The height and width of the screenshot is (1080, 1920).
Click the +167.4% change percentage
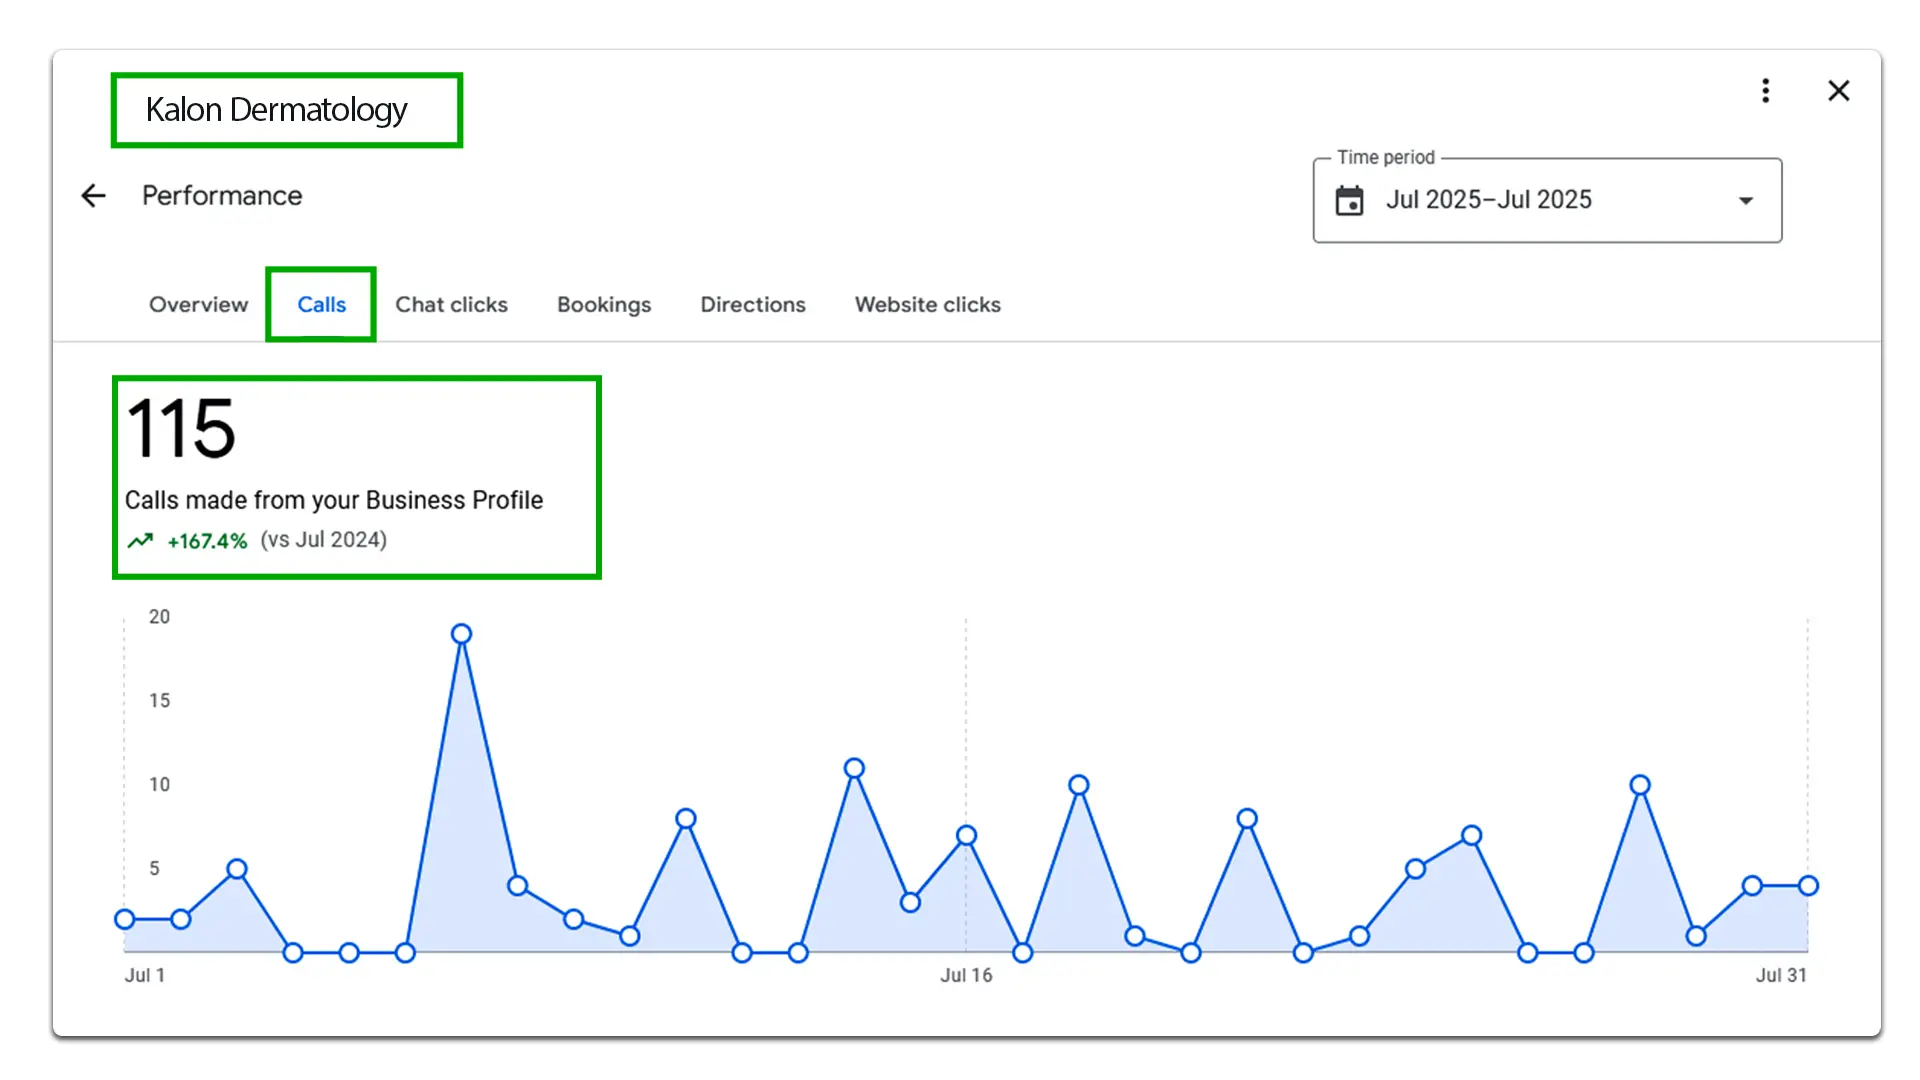(x=207, y=541)
